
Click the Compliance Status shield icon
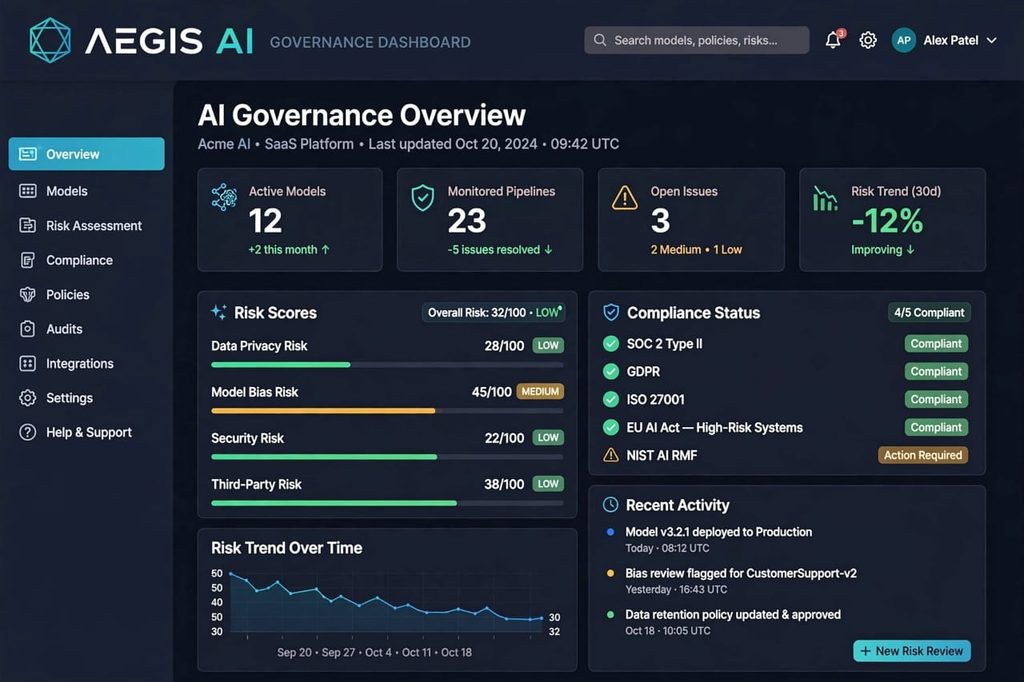tap(611, 312)
